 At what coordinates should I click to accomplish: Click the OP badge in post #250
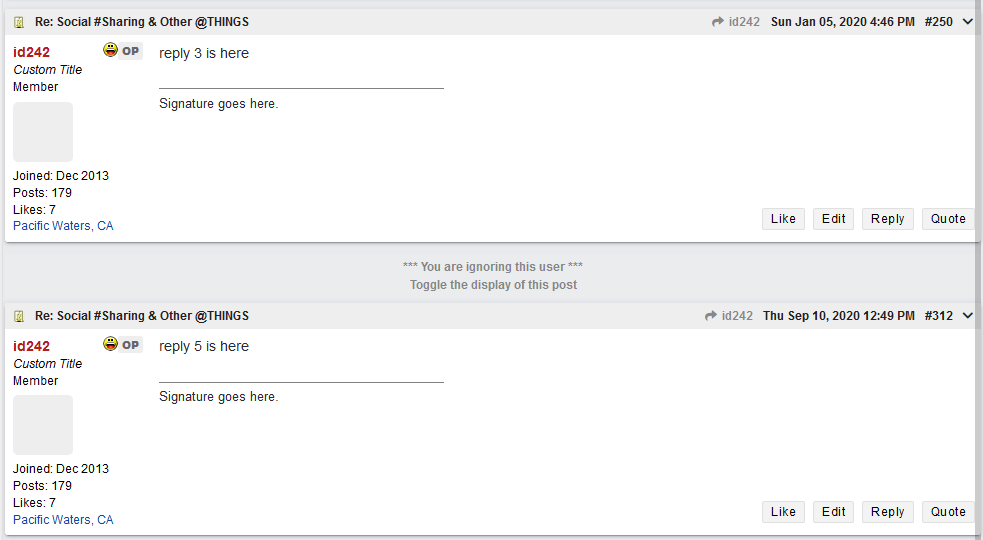point(130,51)
